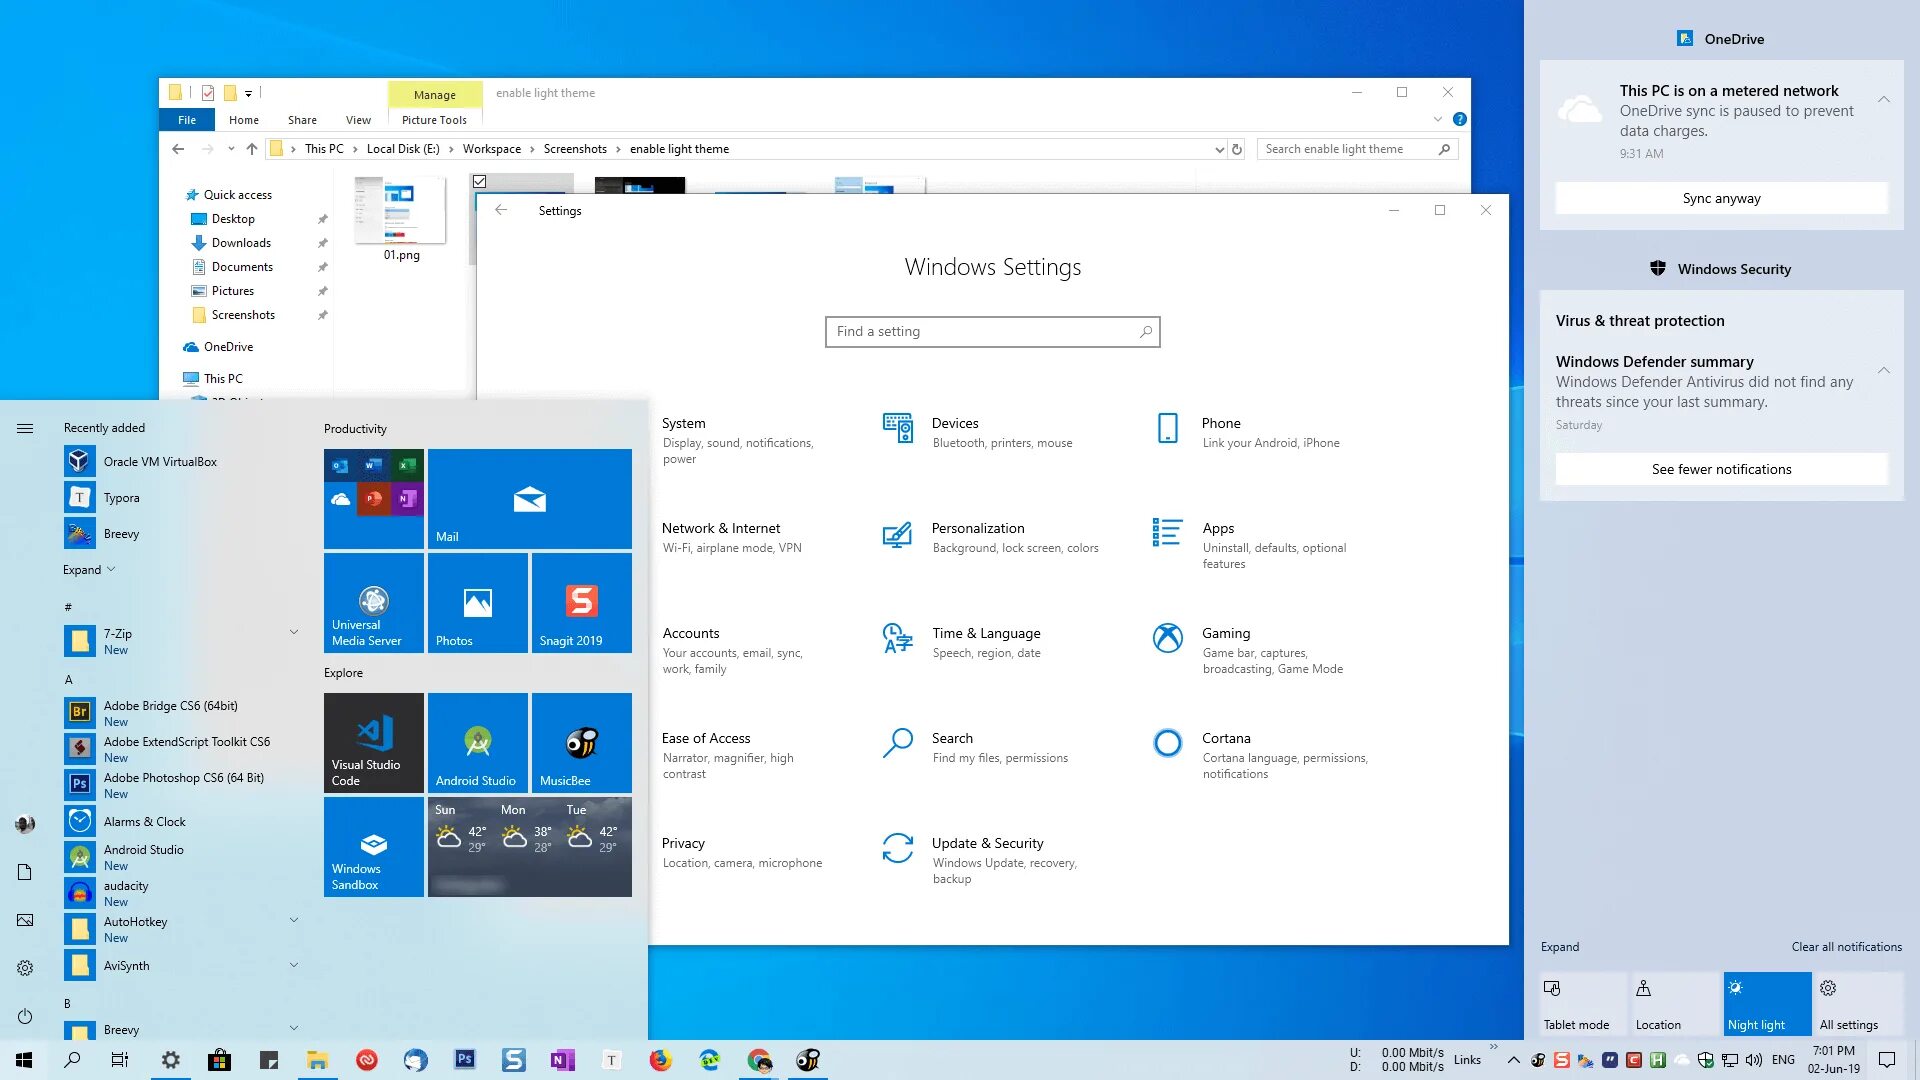Expand the 7-Zip folder in Start
The image size is (1920, 1080).
(x=294, y=632)
